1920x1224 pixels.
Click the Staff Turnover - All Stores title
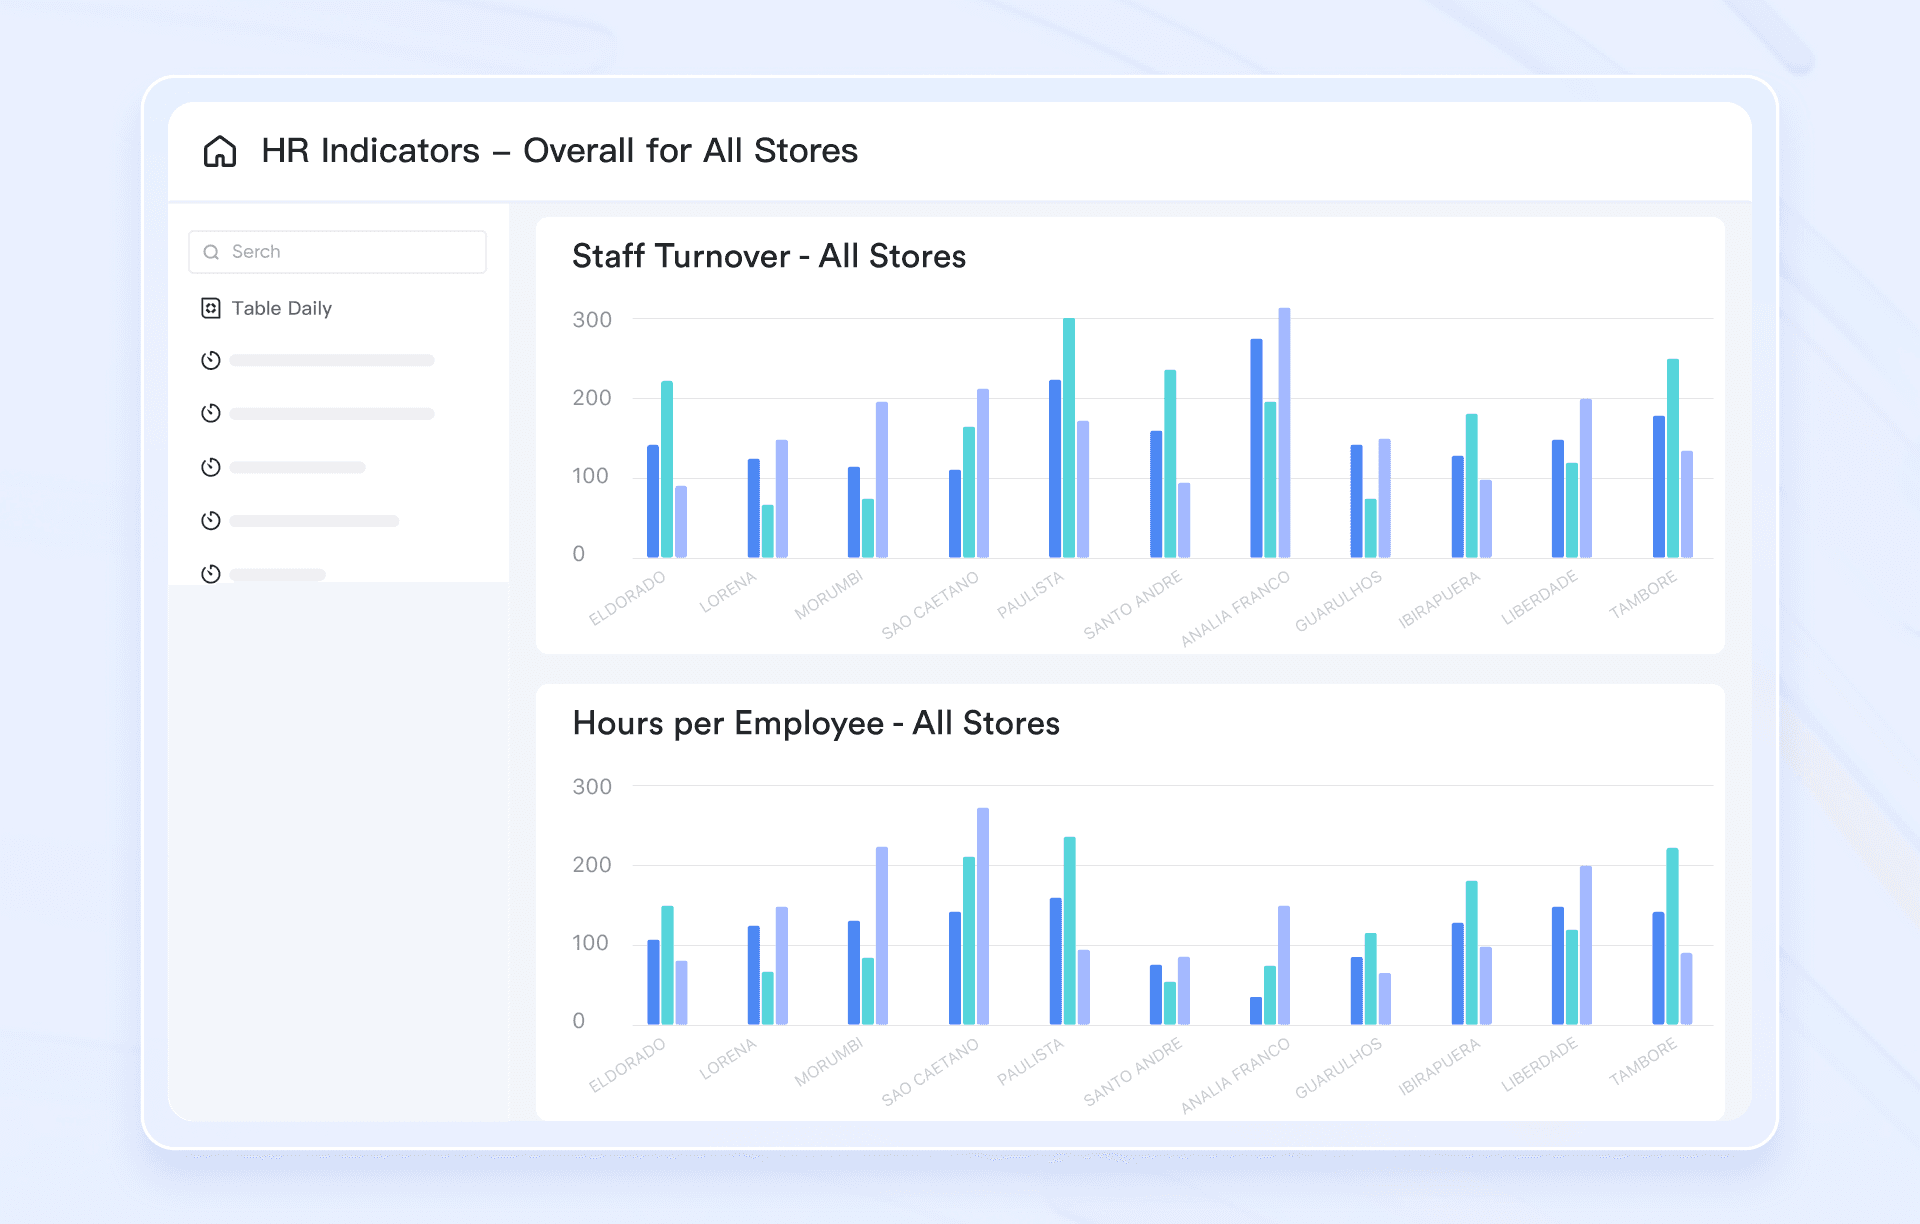[x=768, y=257]
